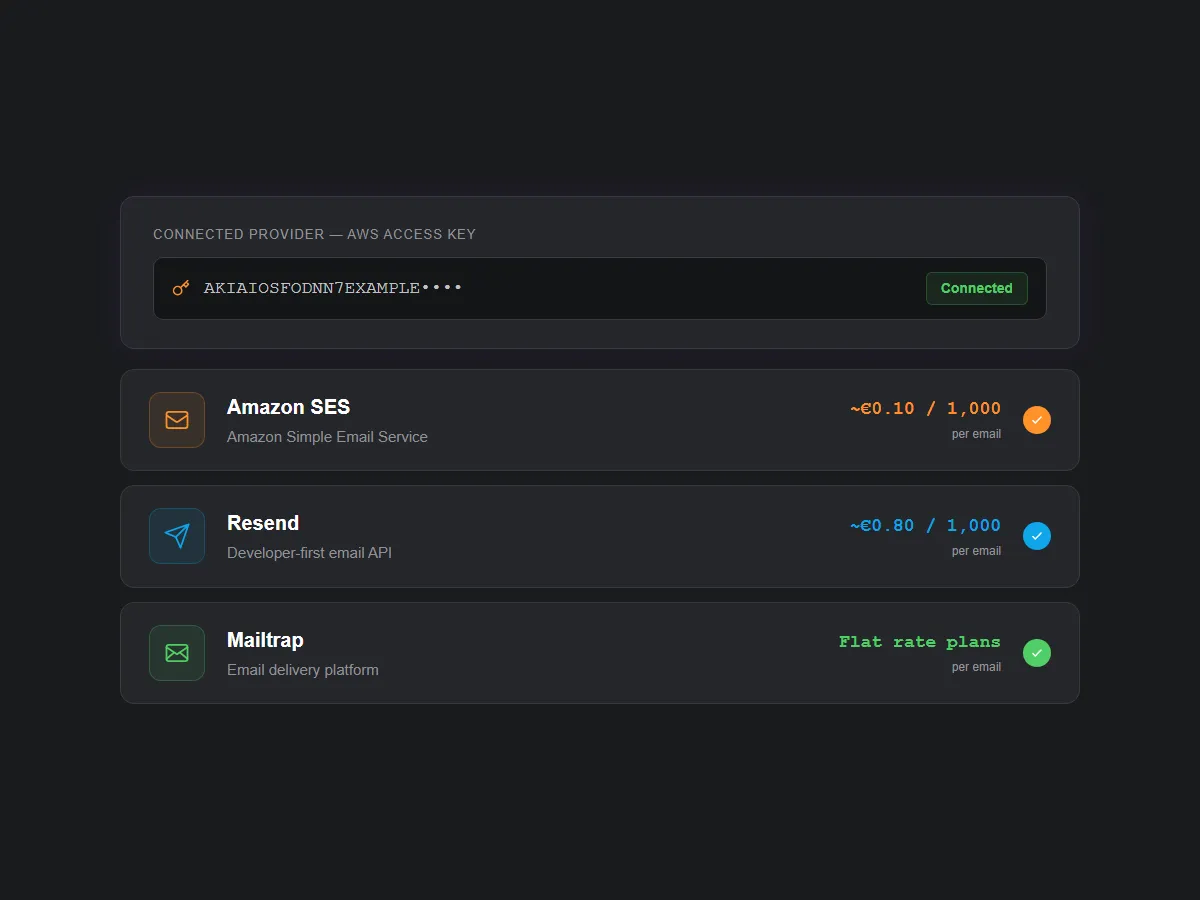Expand the Mailtrap flat rate plans details

[x=600, y=653]
